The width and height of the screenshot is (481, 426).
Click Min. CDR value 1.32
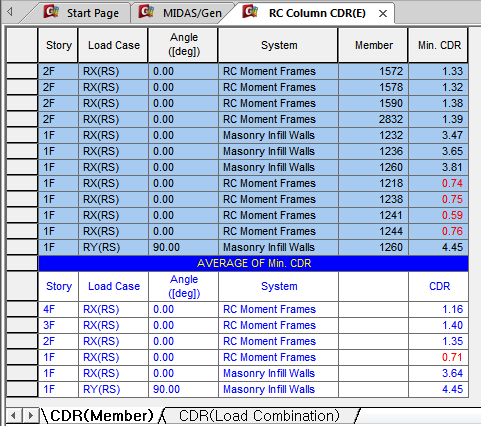click(439, 87)
